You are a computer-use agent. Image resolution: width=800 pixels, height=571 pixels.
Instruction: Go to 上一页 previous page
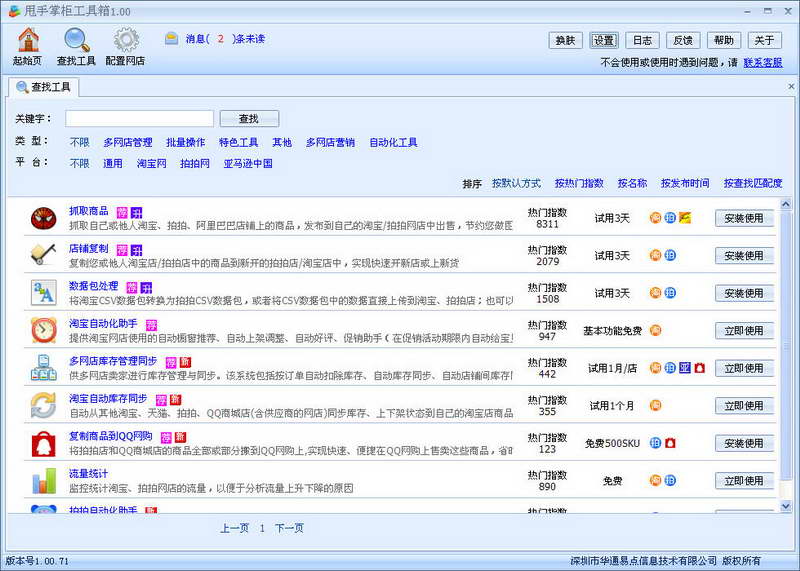(235, 528)
